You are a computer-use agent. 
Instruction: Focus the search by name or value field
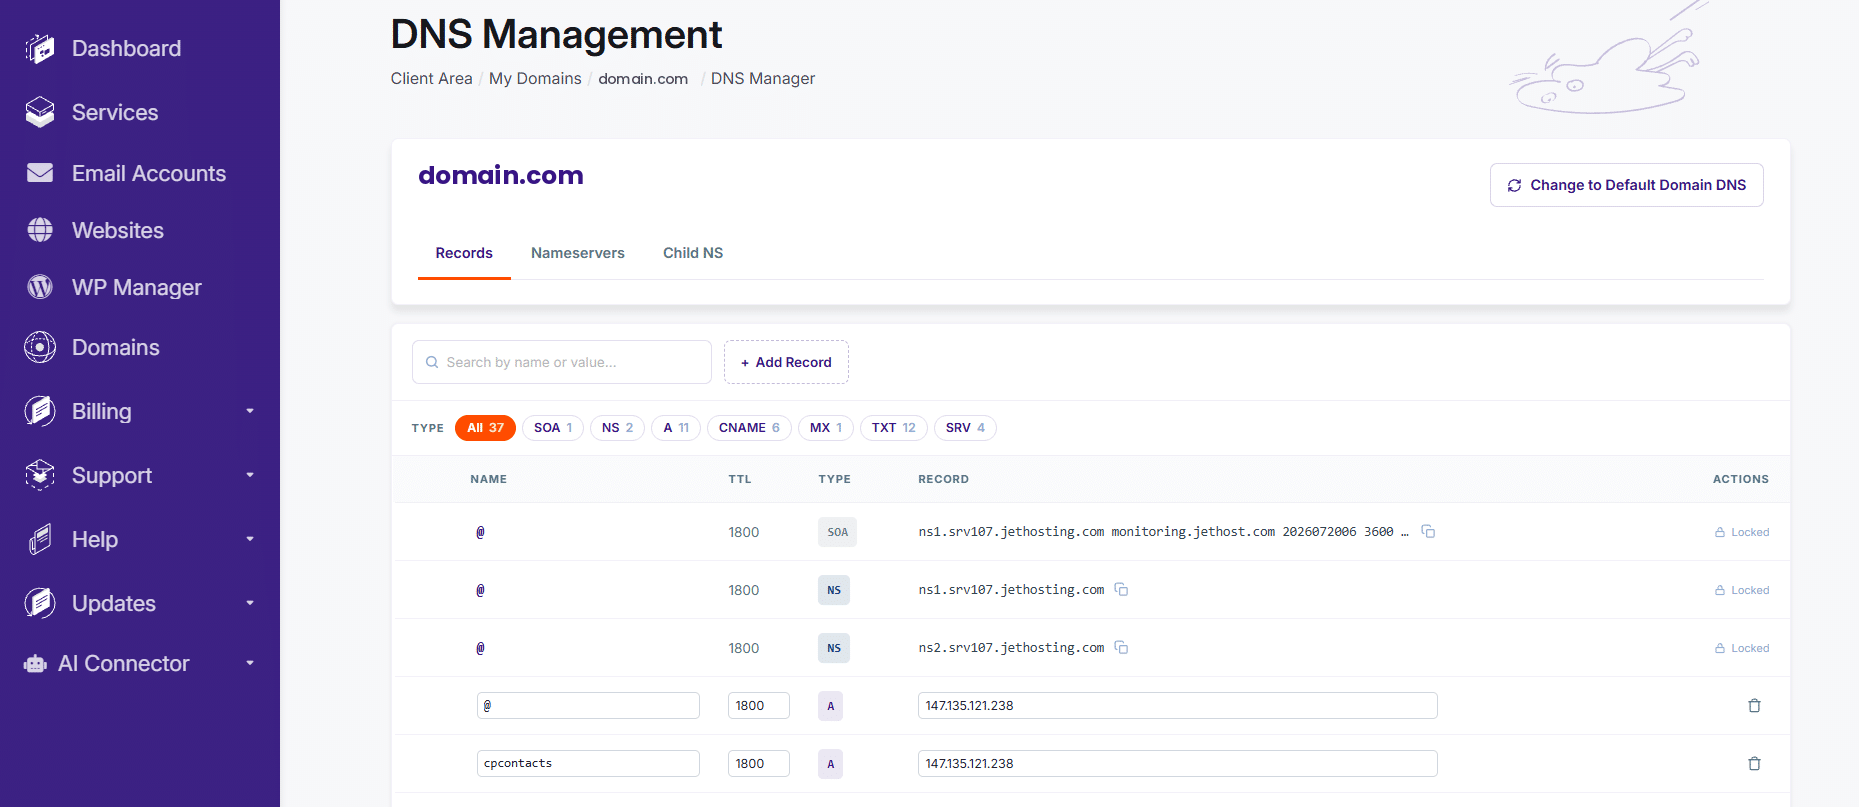[x=562, y=362]
